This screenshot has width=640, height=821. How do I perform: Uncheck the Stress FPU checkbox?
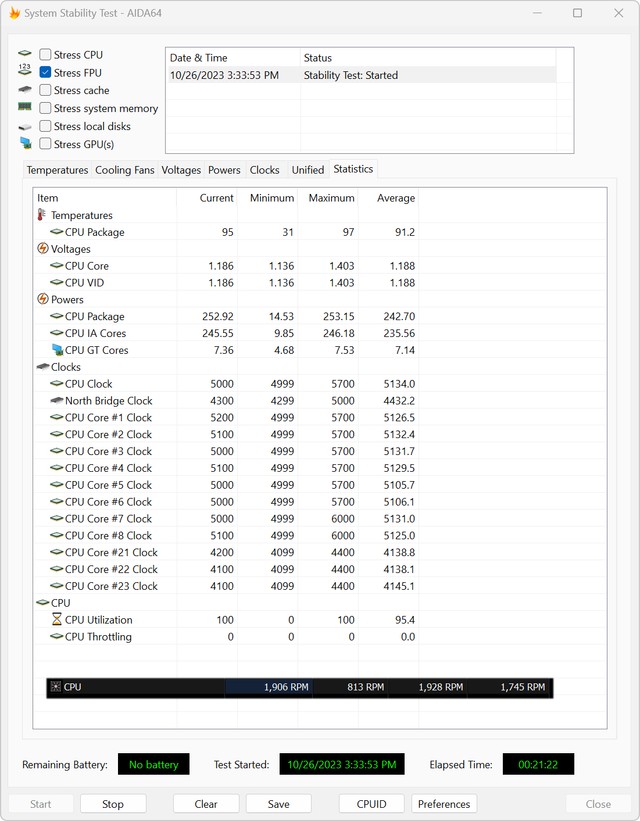[x=46, y=73]
